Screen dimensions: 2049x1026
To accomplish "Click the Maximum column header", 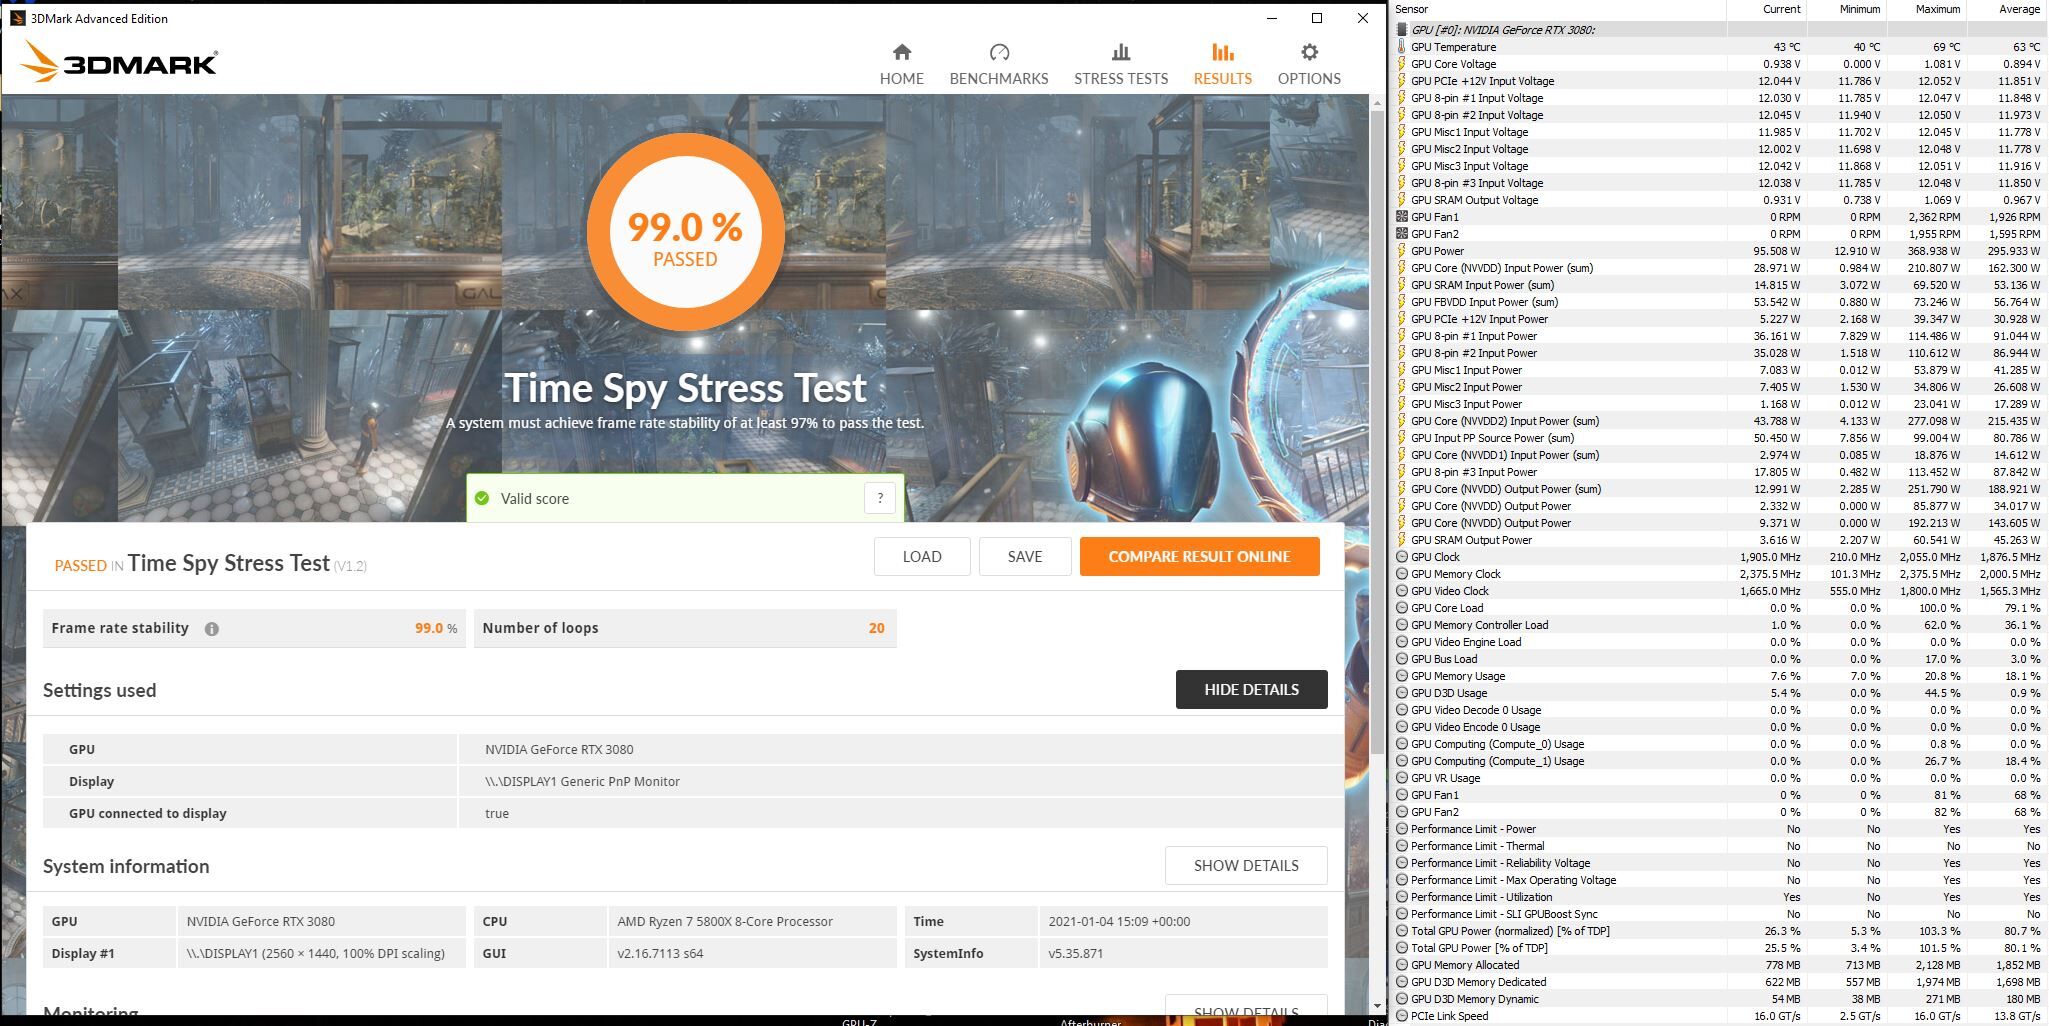I will click(x=1926, y=9).
